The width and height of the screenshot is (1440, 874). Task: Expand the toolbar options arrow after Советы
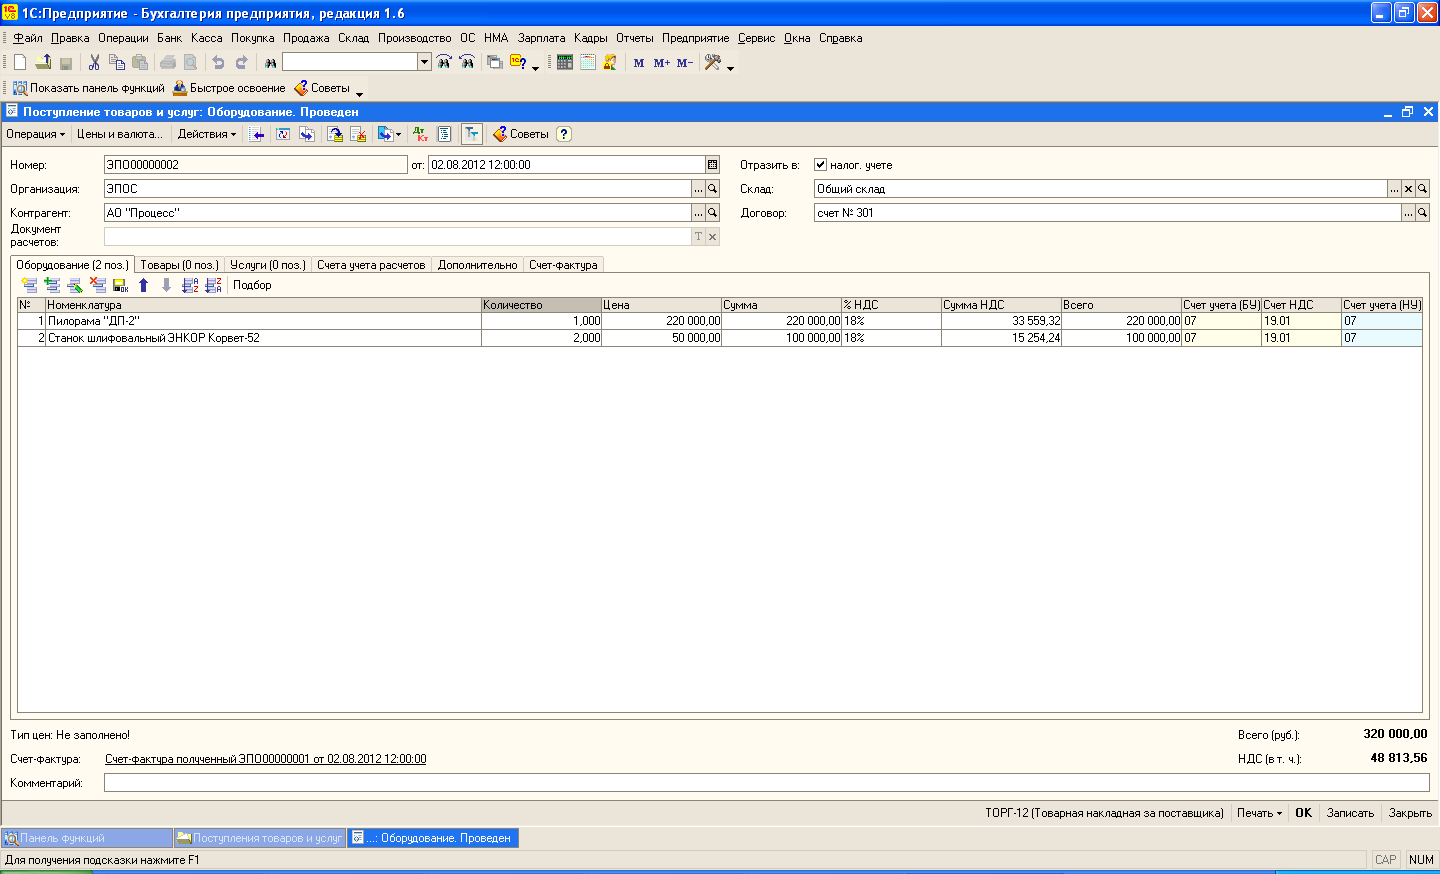(x=359, y=93)
